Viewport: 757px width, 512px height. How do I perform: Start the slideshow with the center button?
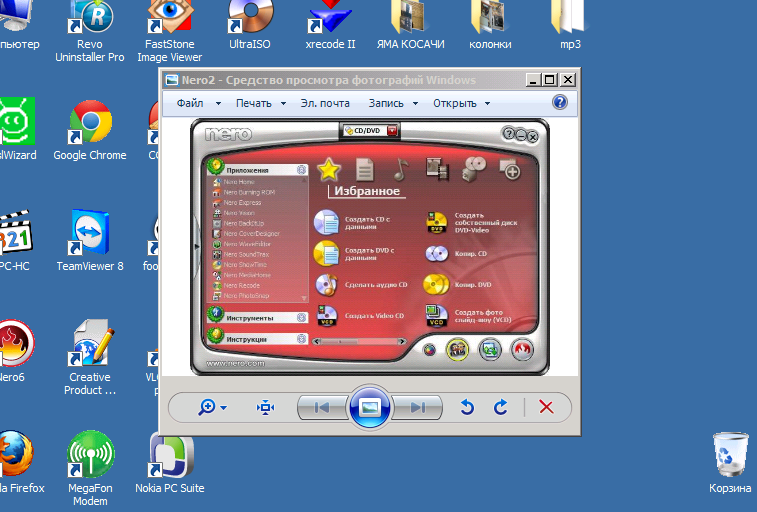point(369,407)
